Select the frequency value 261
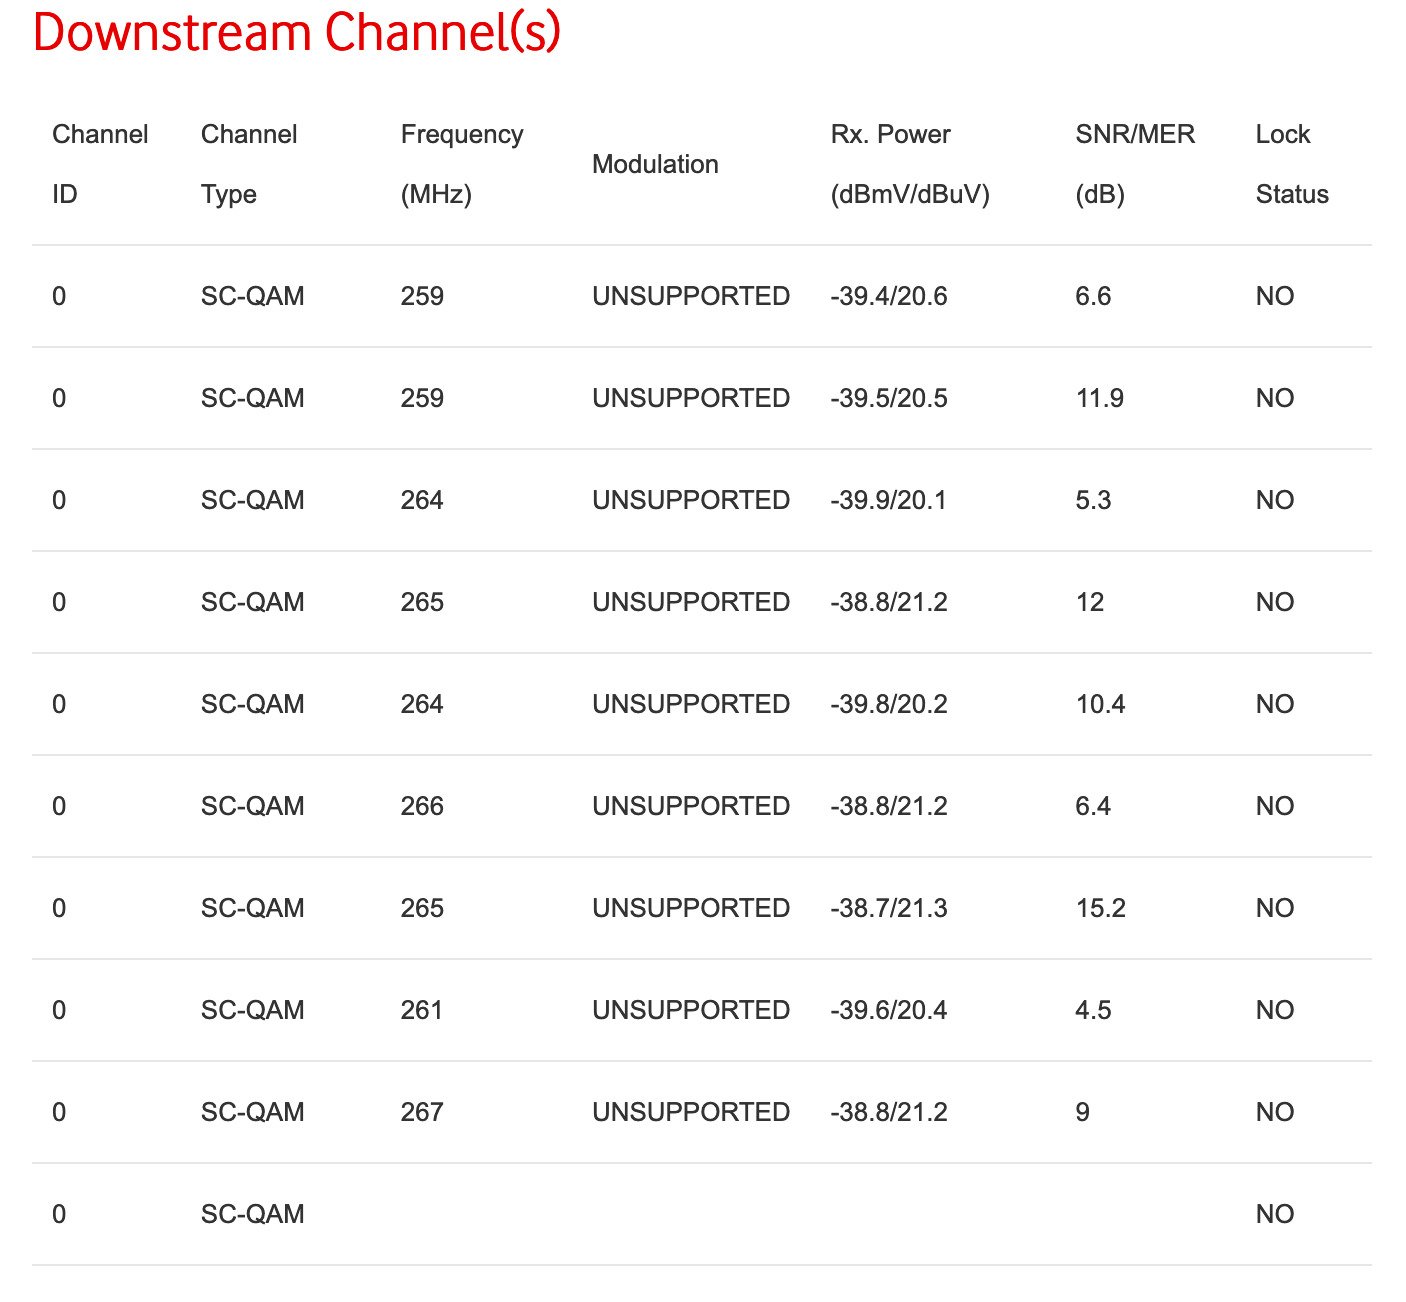Screen dimensions: 1406x1302 [421, 1010]
